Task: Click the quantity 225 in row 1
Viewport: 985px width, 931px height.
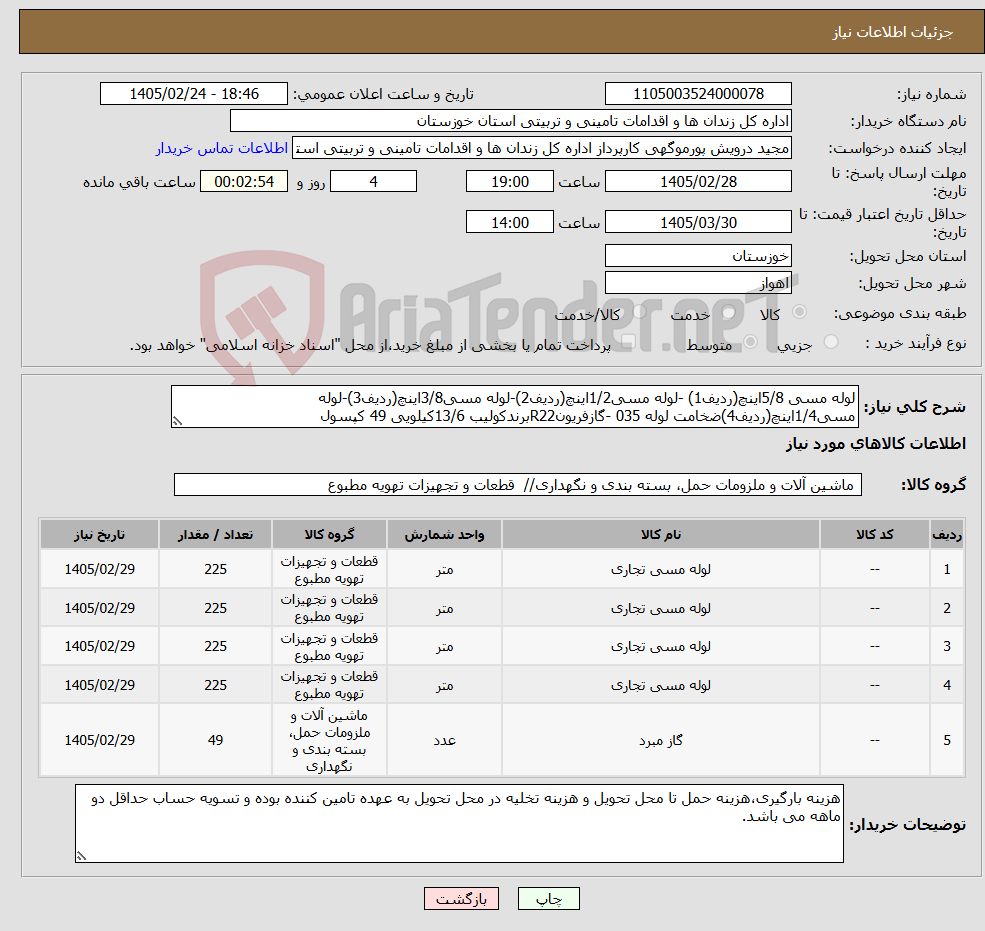Action: (215, 569)
